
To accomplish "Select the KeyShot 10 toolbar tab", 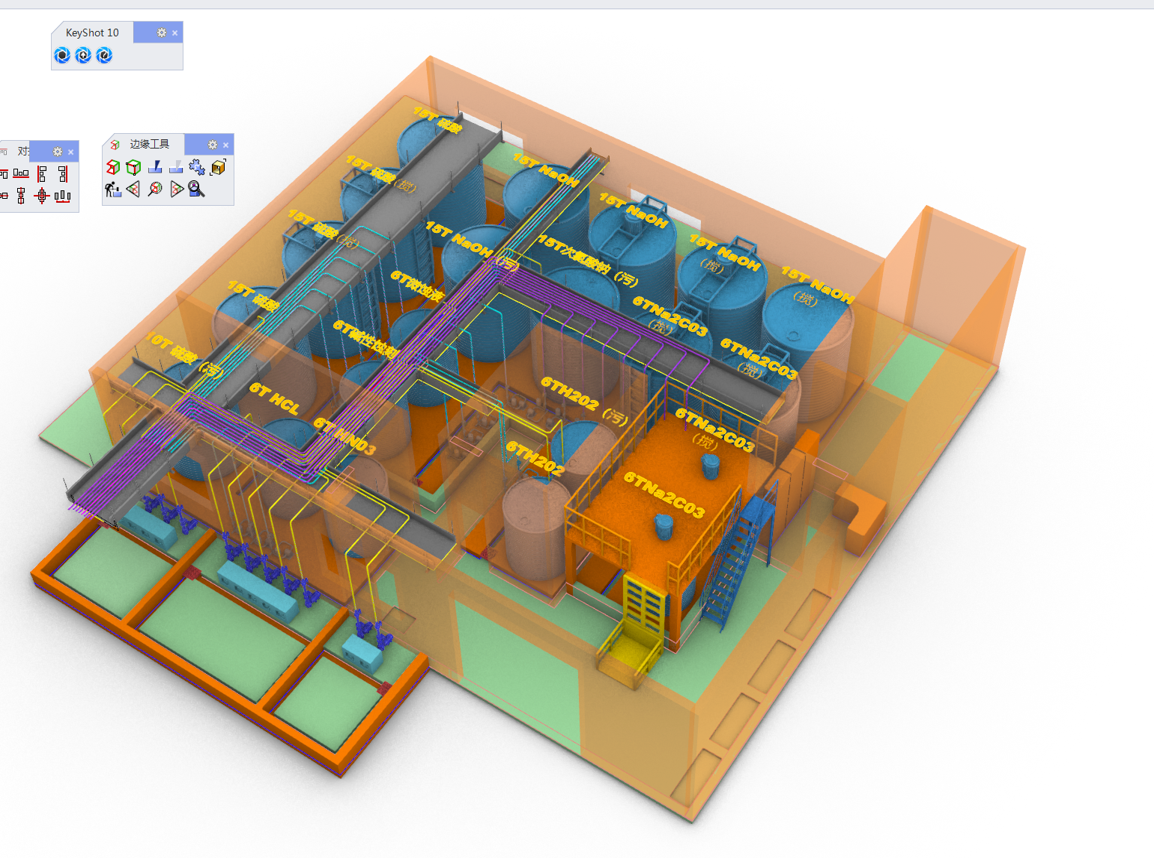I will (x=92, y=33).
